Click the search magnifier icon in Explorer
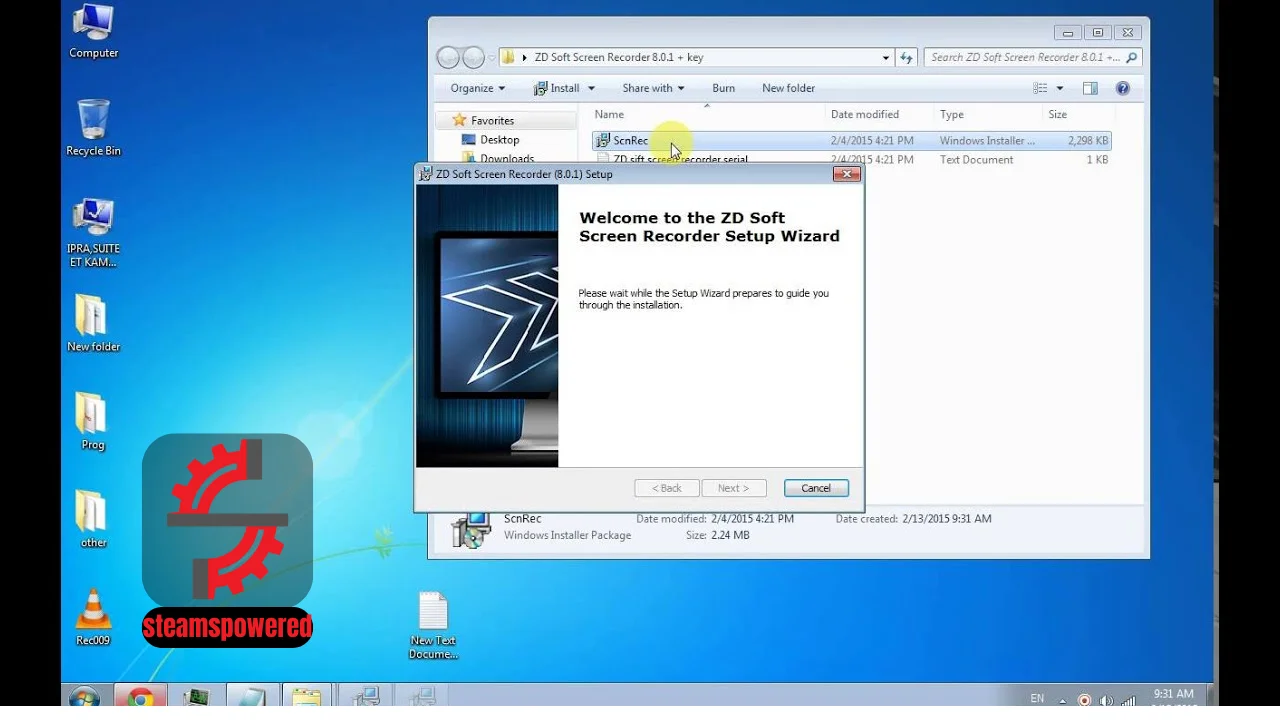1280x720 pixels. (1132, 58)
